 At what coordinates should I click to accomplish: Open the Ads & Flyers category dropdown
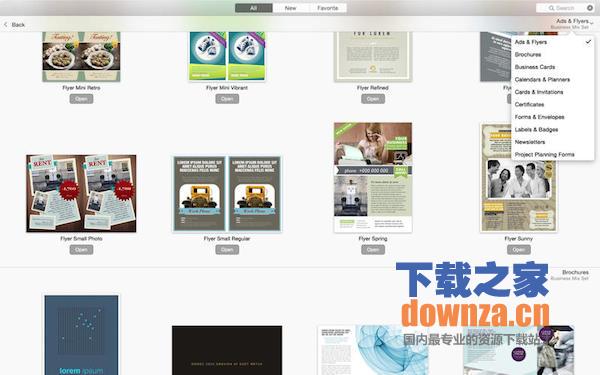coord(572,24)
